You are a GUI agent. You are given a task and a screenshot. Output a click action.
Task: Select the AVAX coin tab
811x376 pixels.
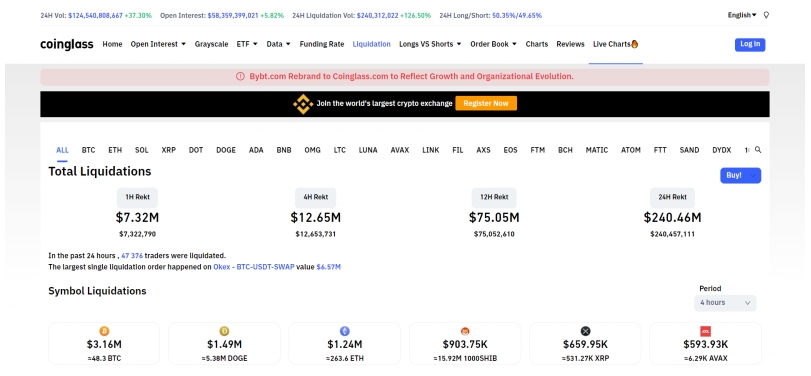400,150
